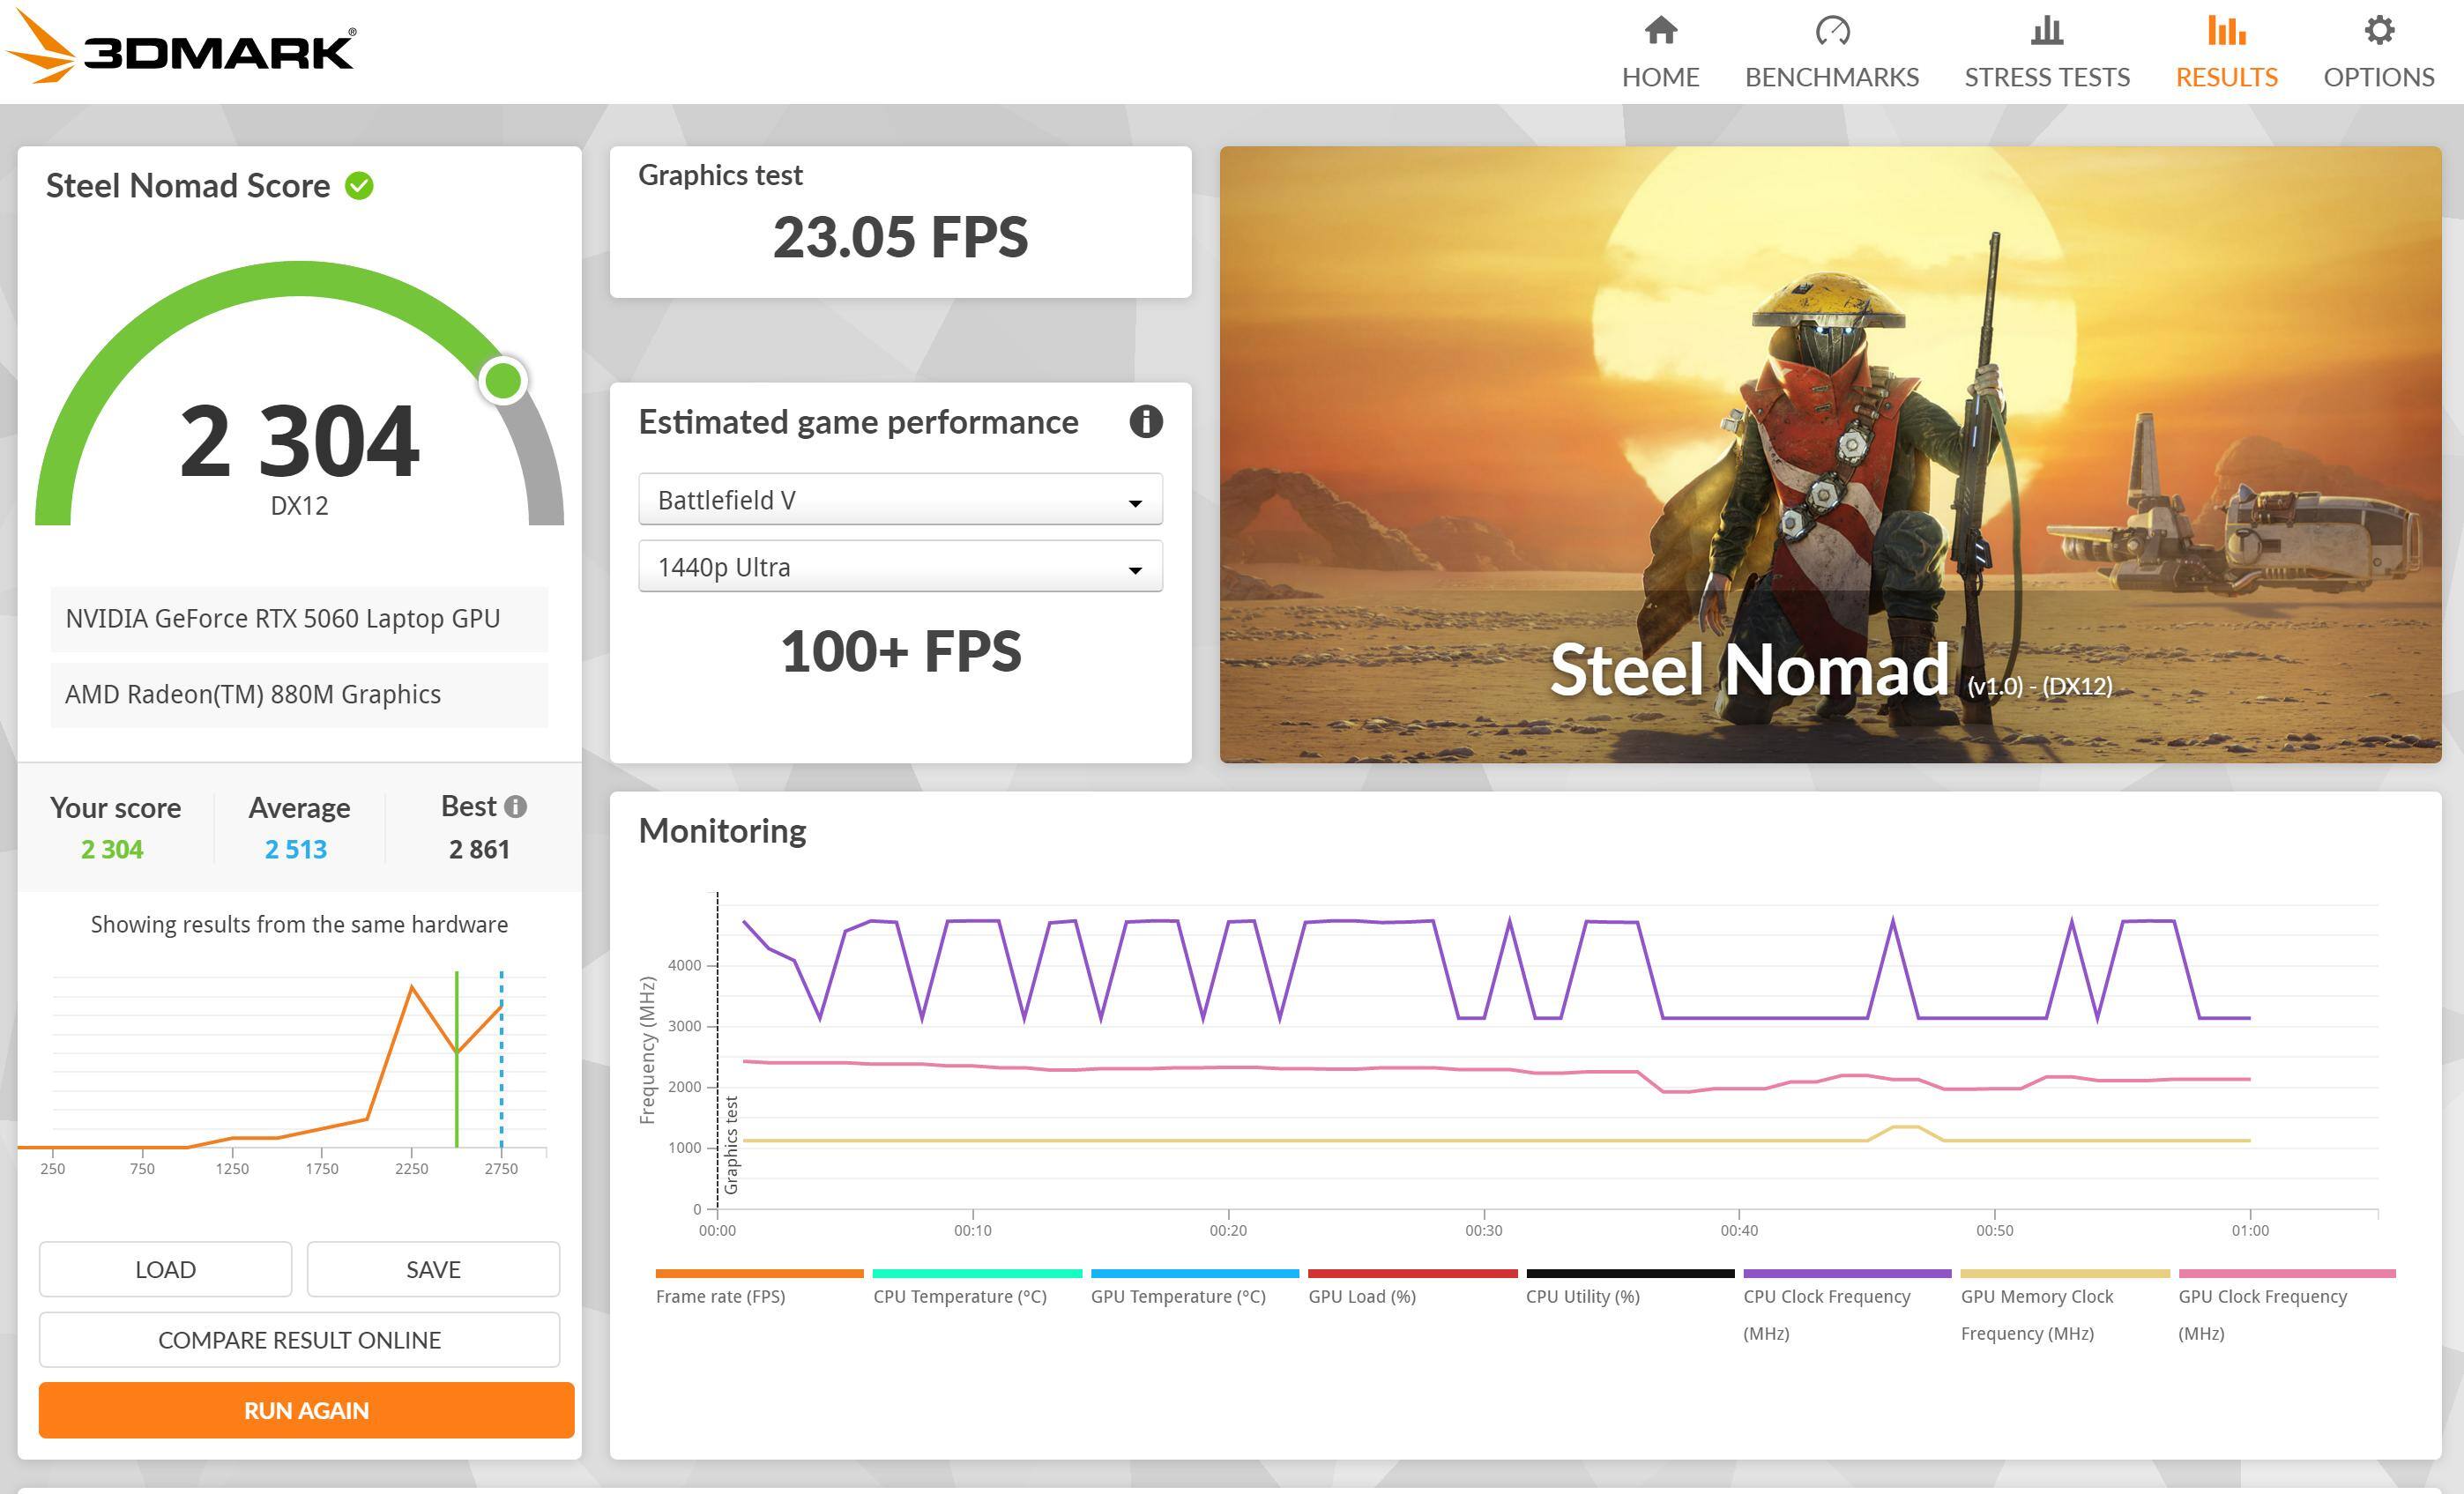Click the Steel Nomad benchmark artwork

point(1830,454)
